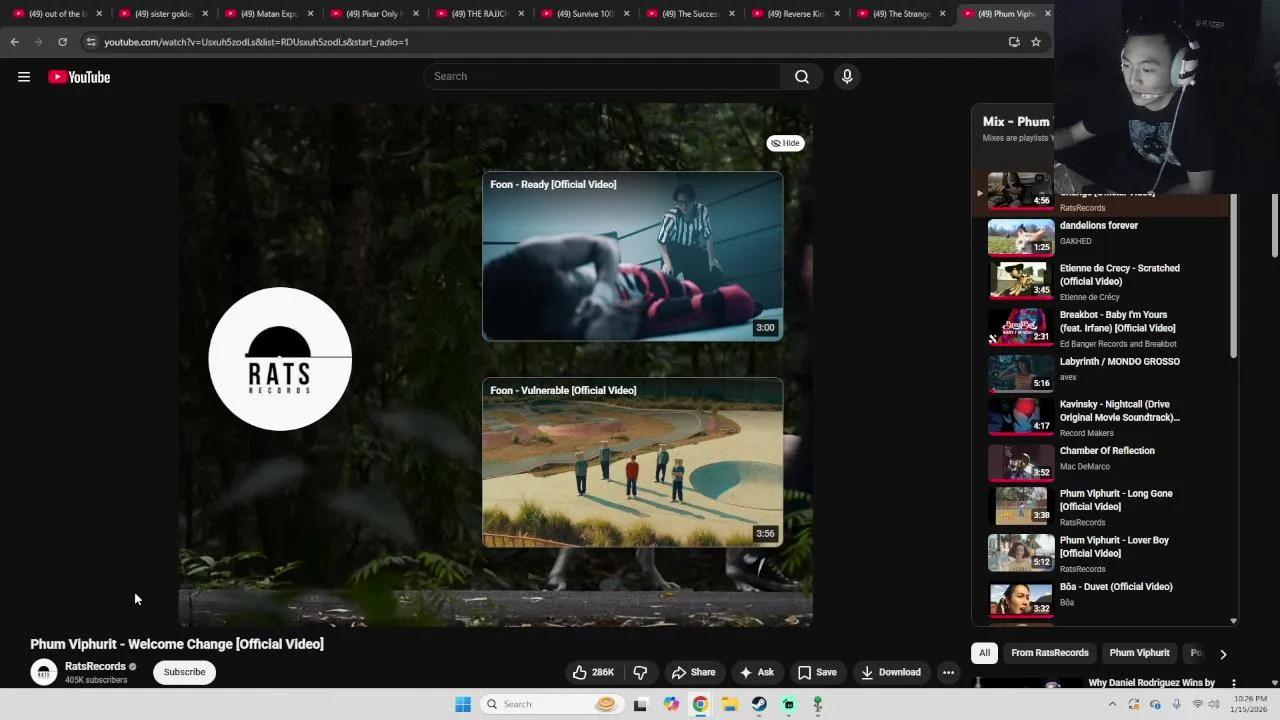Download the video
The width and height of the screenshot is (1280, 720).
click(x=891, y=672)
